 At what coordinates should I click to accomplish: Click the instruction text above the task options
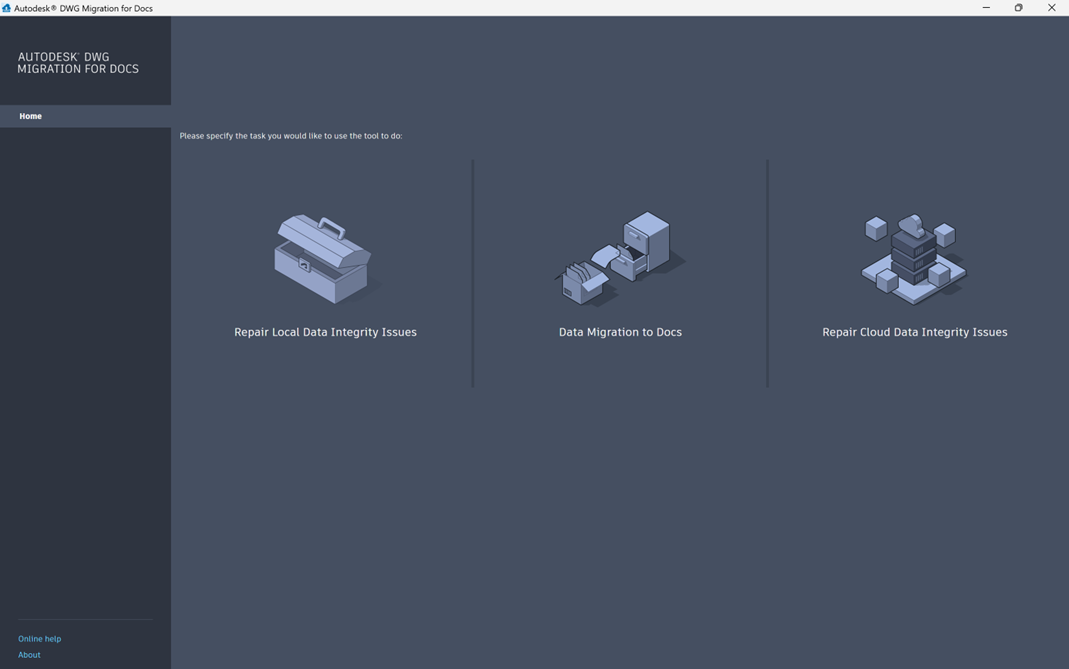pos(290,136)
